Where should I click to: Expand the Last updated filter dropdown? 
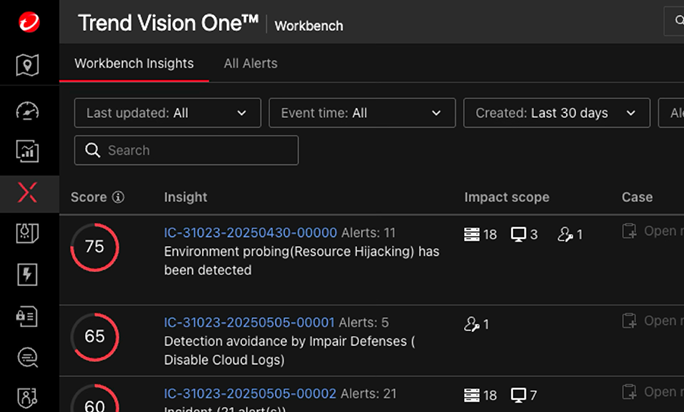167,113
